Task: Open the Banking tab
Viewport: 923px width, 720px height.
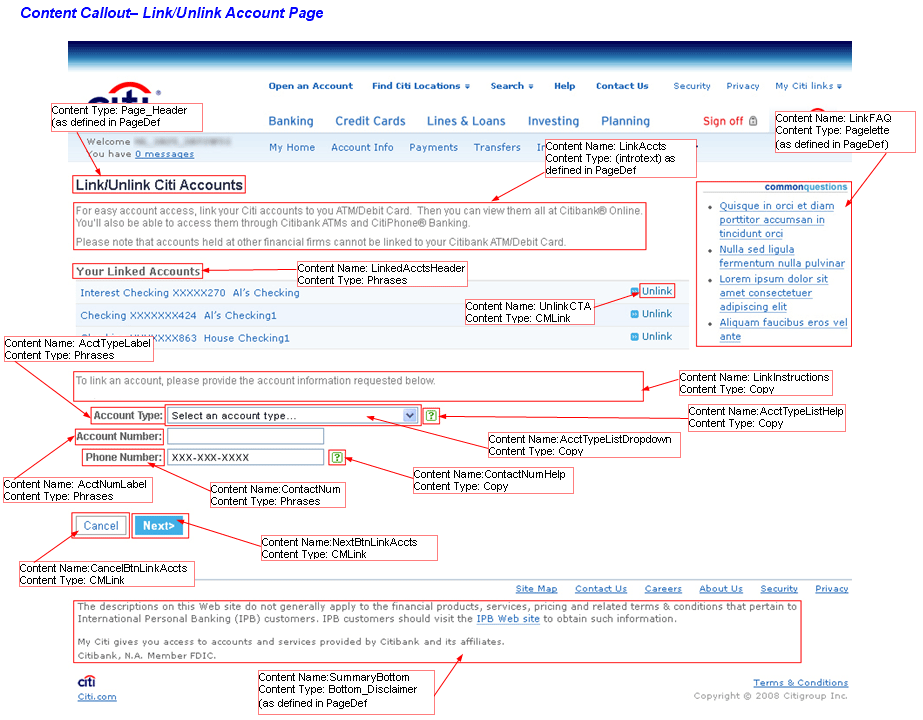Action: click(x=291, y=121)
